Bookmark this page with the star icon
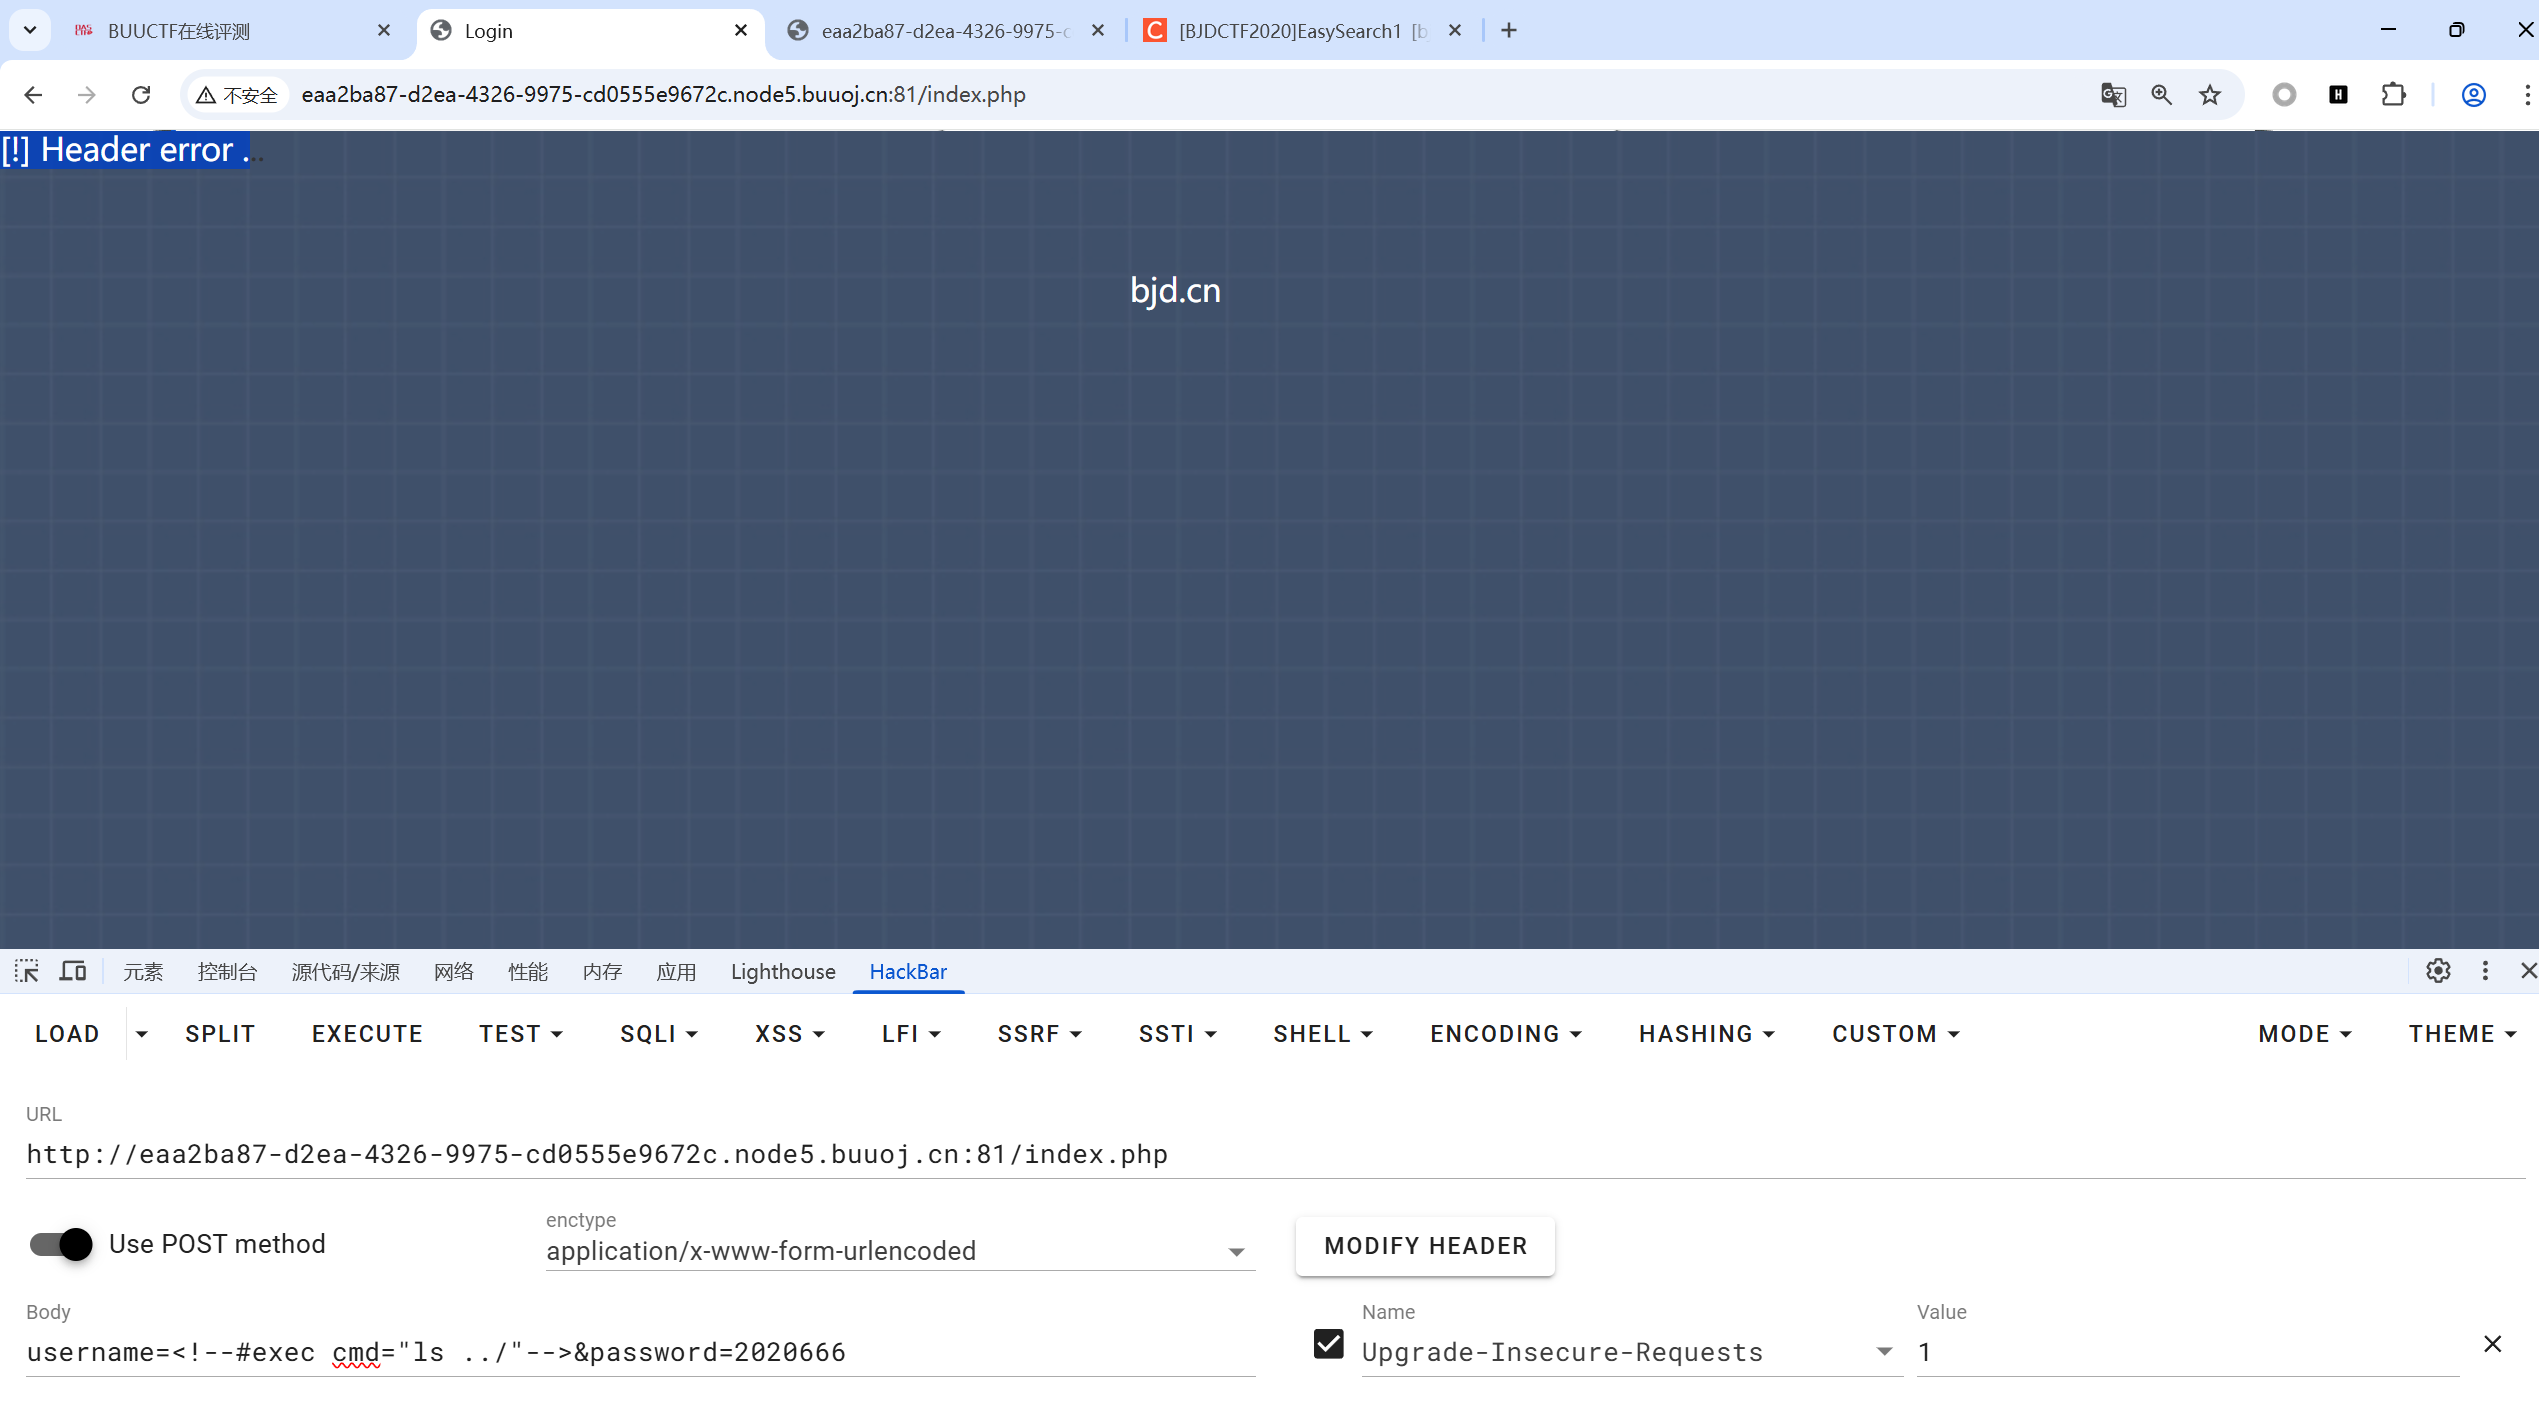2539x1402 pixels. (2209, 95)
